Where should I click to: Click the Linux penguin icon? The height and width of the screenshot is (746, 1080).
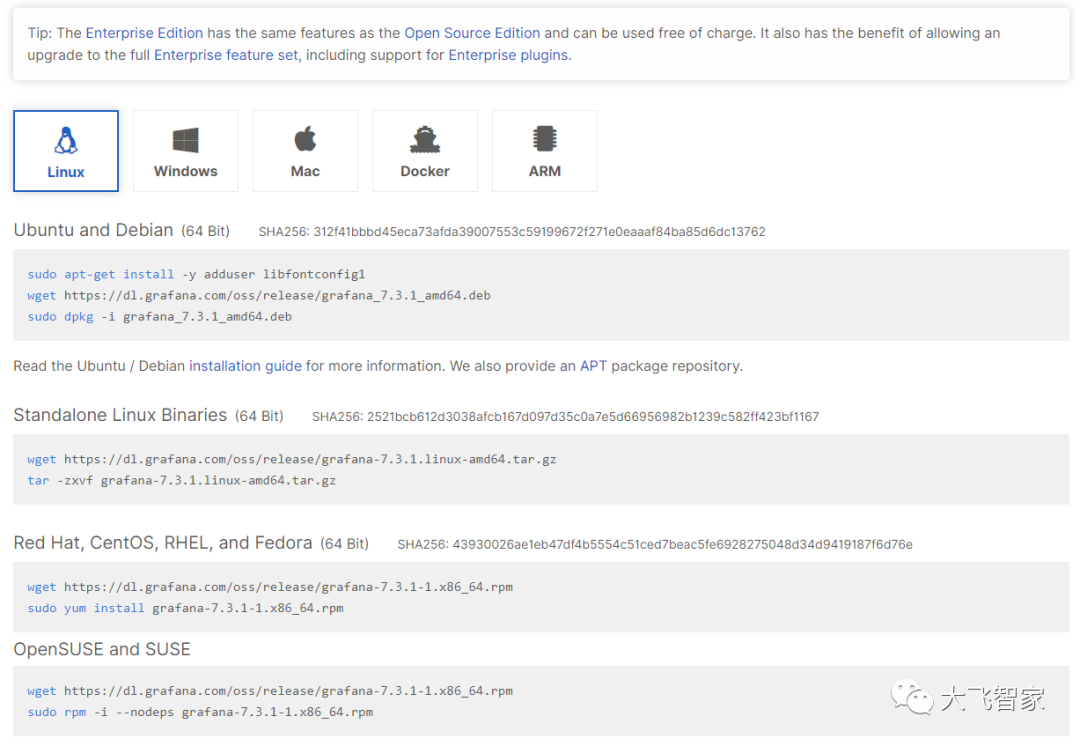point(66,140)
